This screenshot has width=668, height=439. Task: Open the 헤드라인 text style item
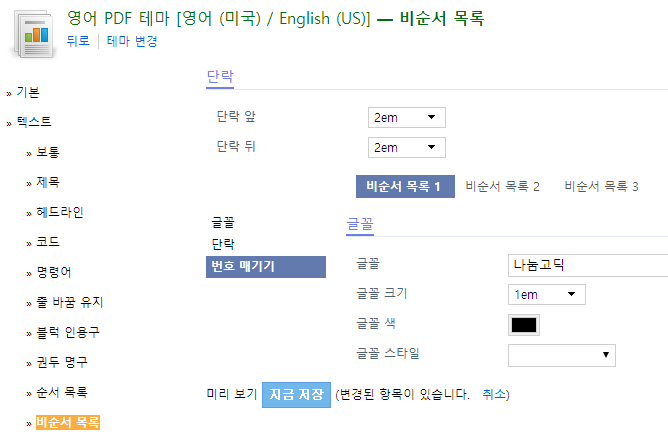(x=60, y=212)
